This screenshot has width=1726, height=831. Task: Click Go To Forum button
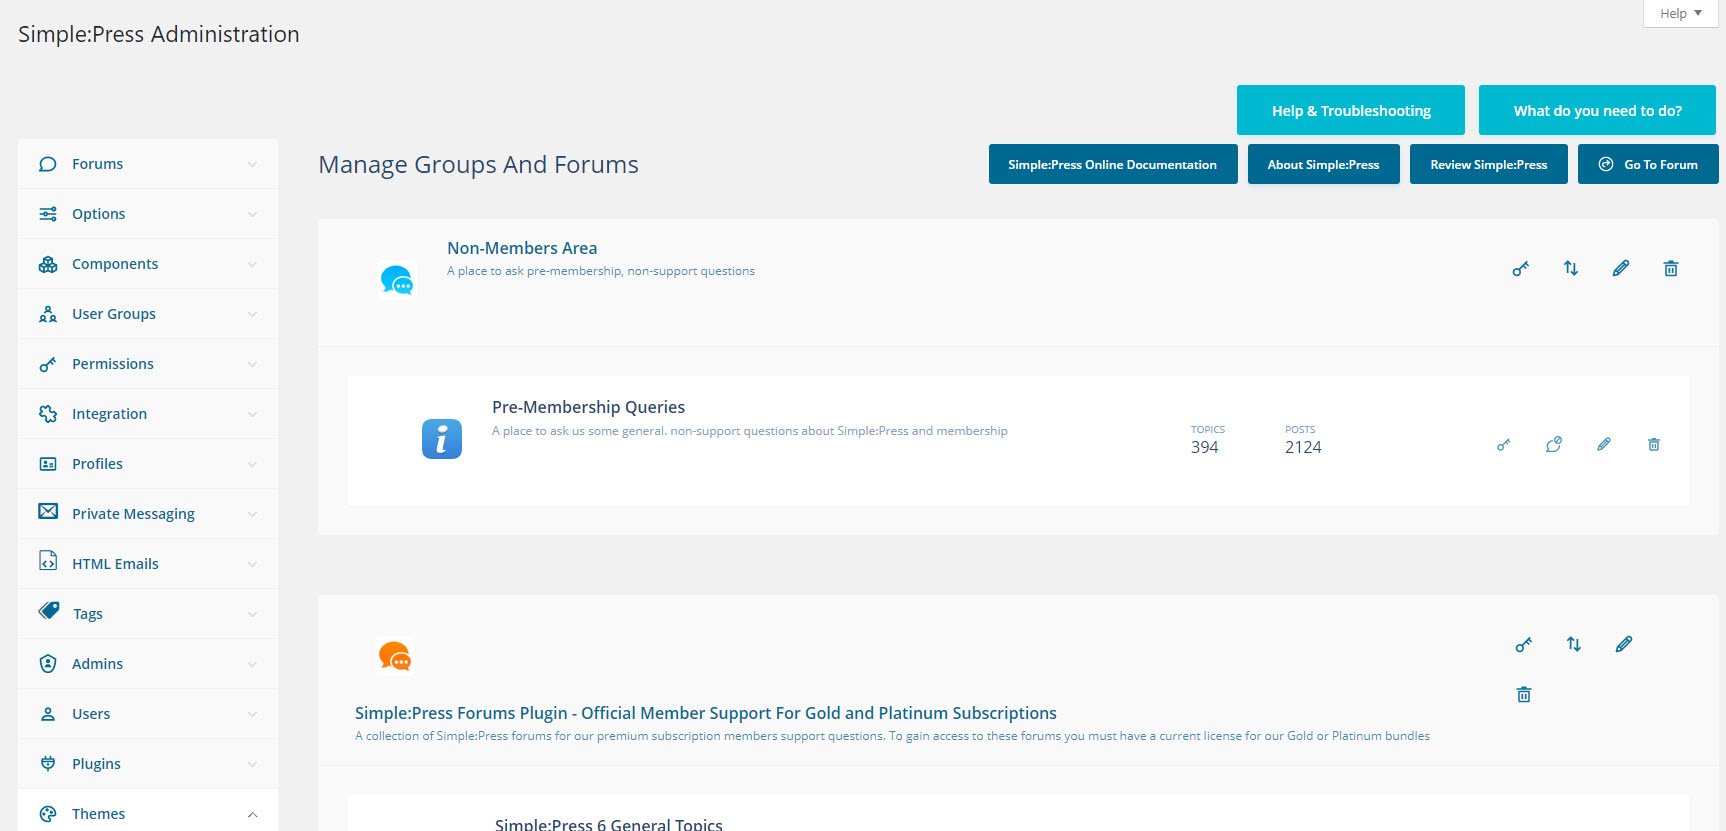1648,164
